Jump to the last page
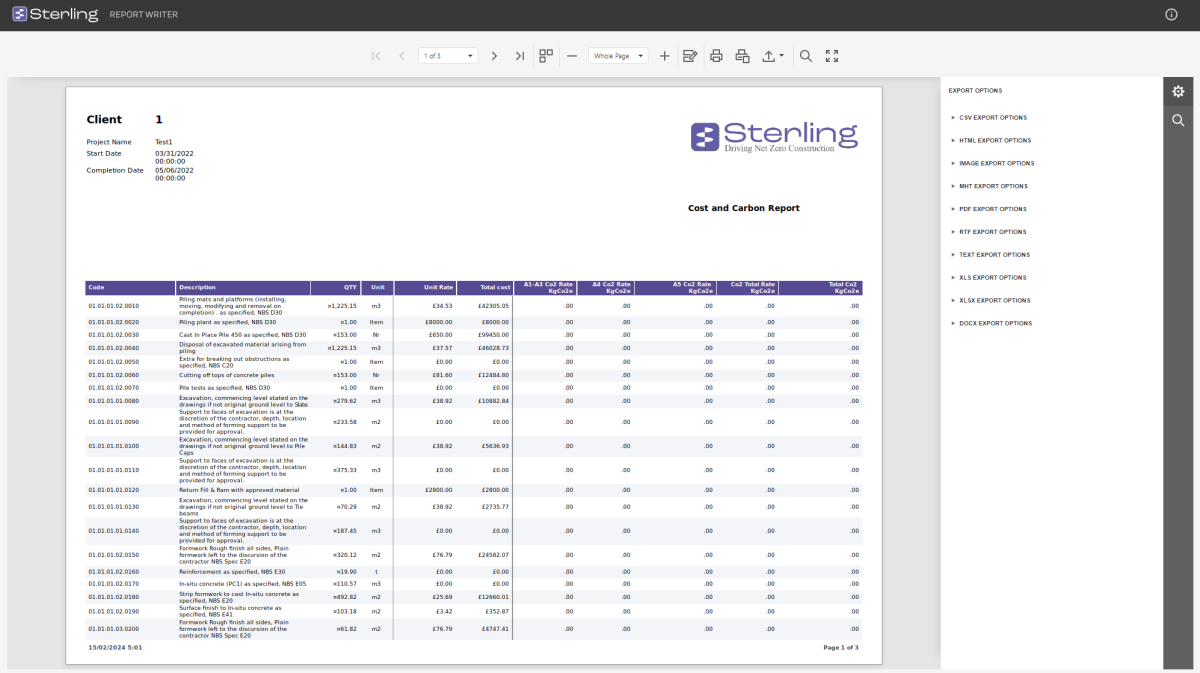 (520, 55)
